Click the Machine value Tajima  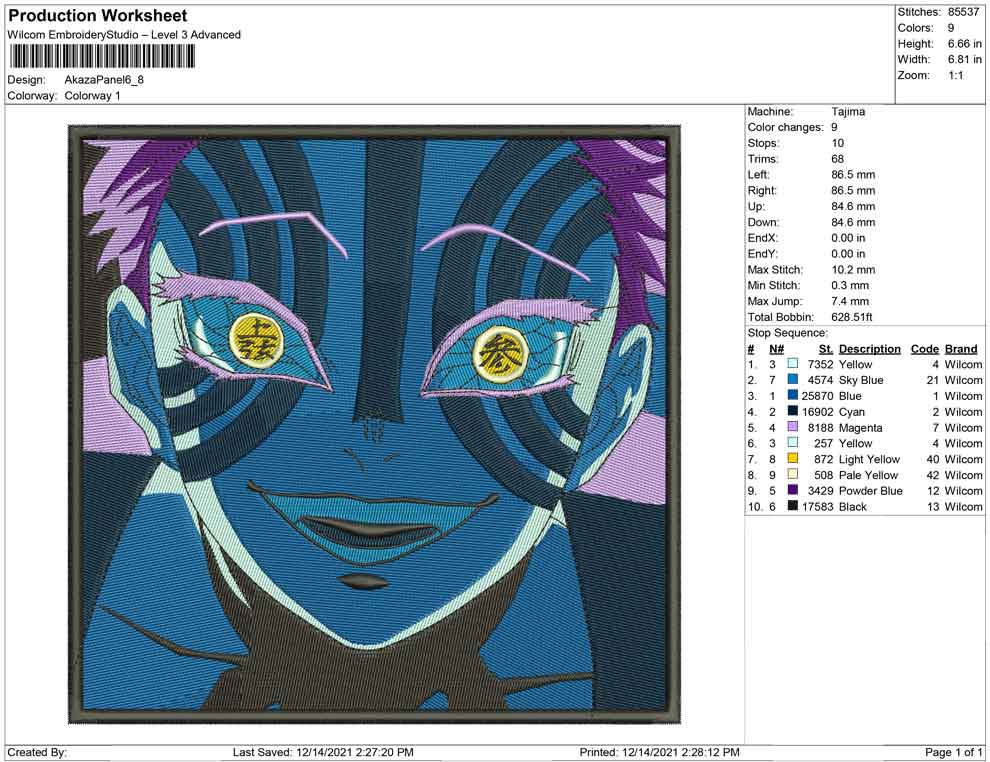click(x=848, y=111)
